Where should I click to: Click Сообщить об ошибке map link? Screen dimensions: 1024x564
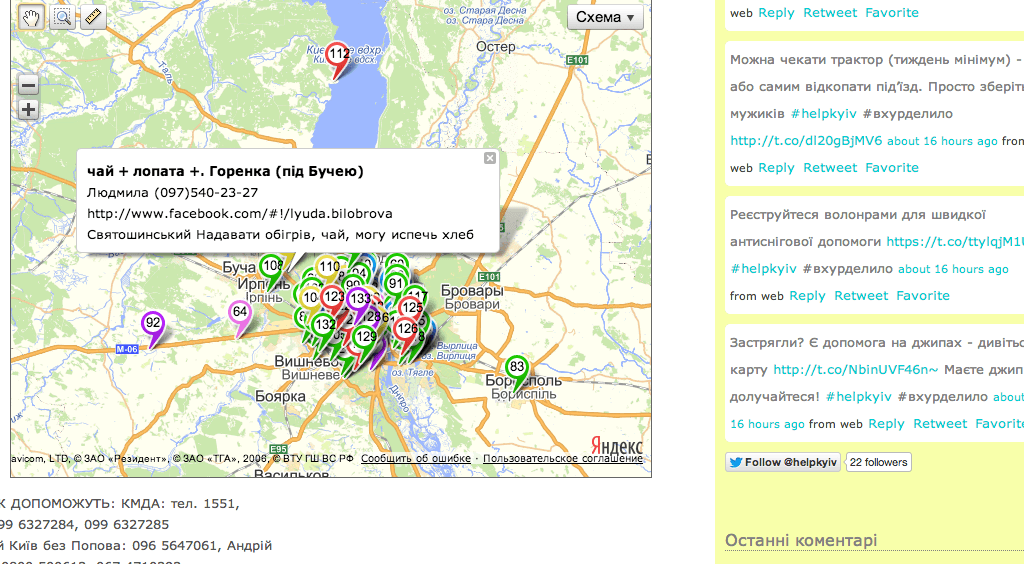tap(416, 459)
